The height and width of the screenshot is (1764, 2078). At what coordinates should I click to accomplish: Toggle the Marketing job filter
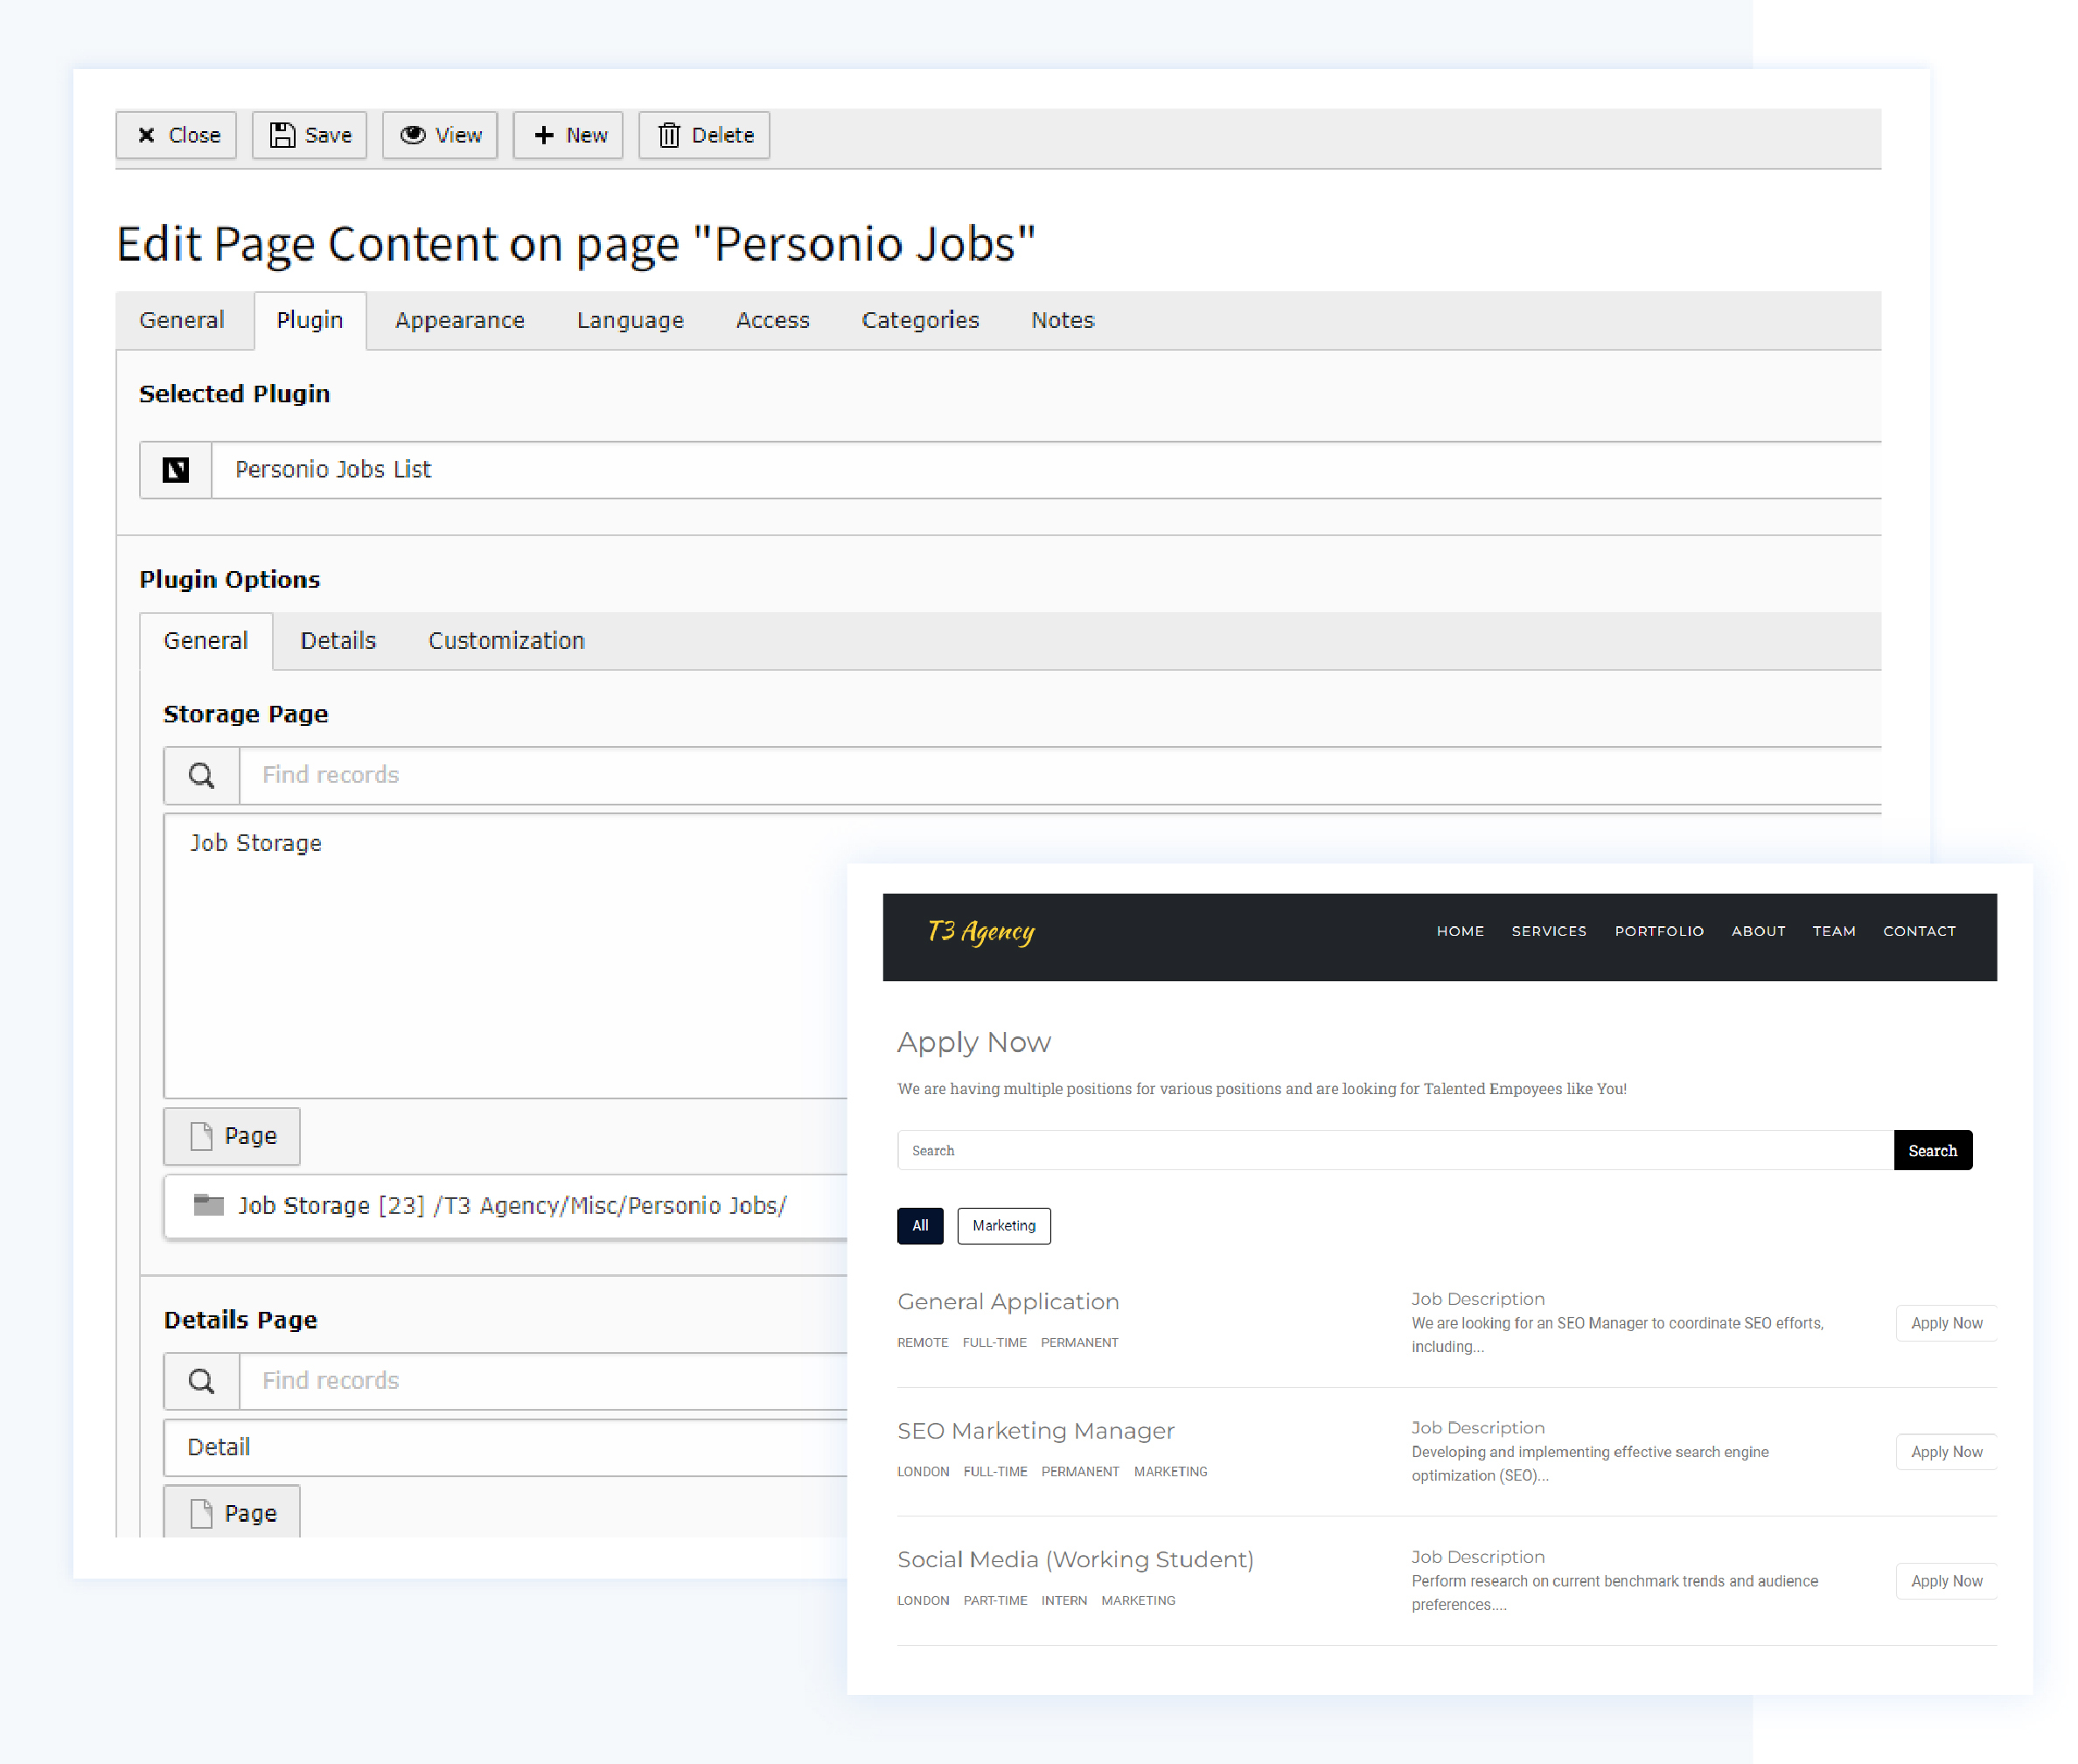pyautogui.click(x=1003, y=1225)
